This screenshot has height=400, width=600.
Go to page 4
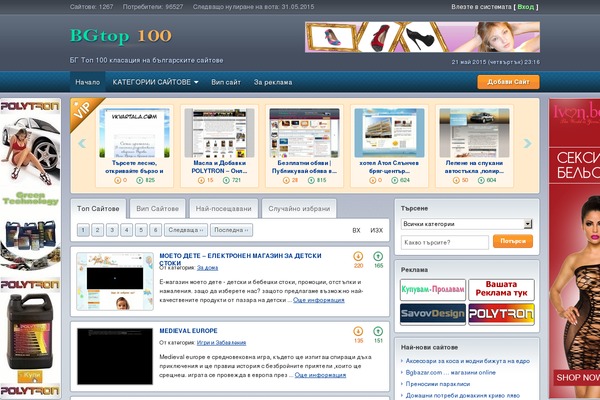point(127,230)
